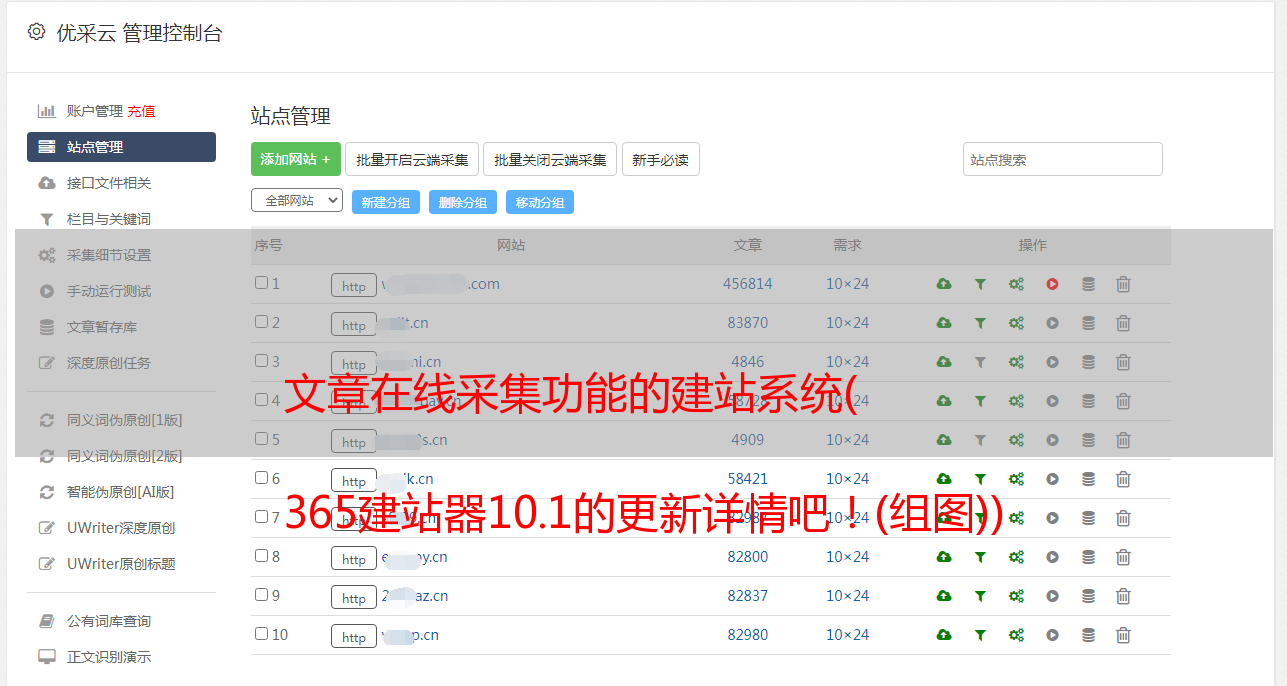
Task: Click the settings gear icon beside 优采云
Action: coord(37,32)
